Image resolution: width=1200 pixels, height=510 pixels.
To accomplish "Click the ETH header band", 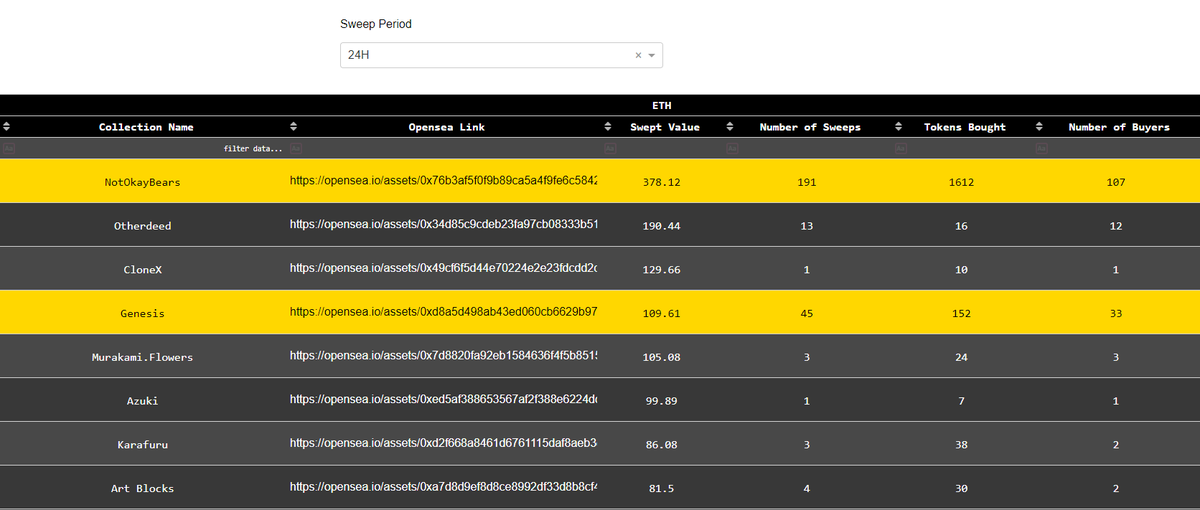I will tap(661, 105).
